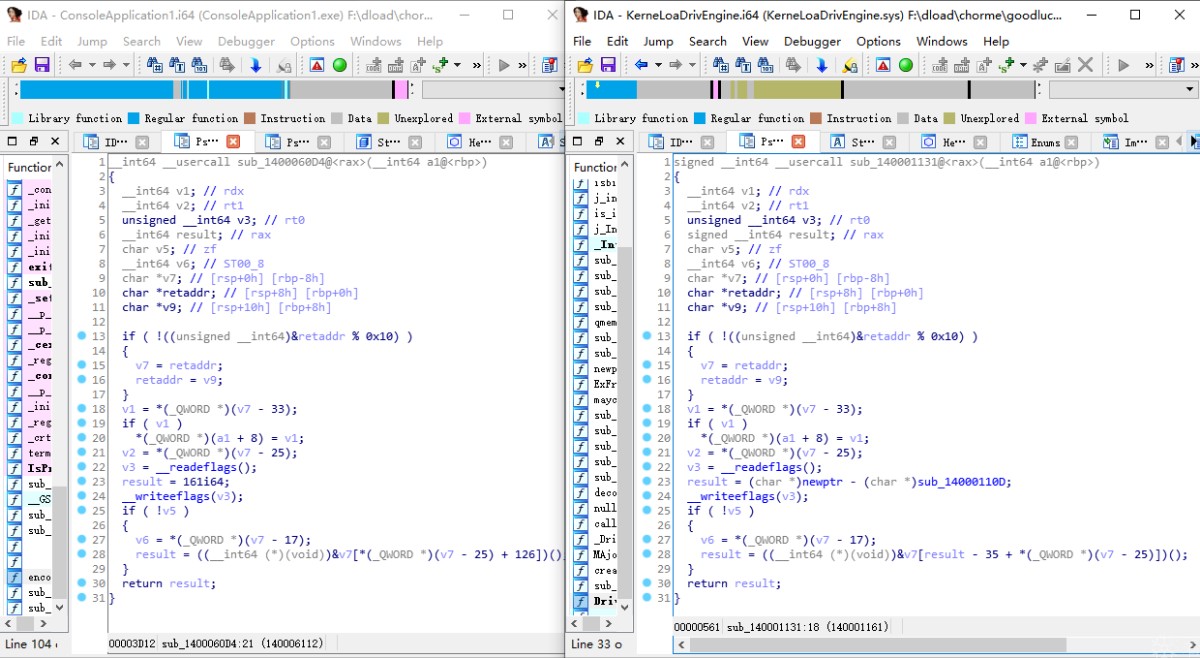
Task: Click padlock icon in KerneLoaDrivEngine toolbar
Action: click(850, 65)
